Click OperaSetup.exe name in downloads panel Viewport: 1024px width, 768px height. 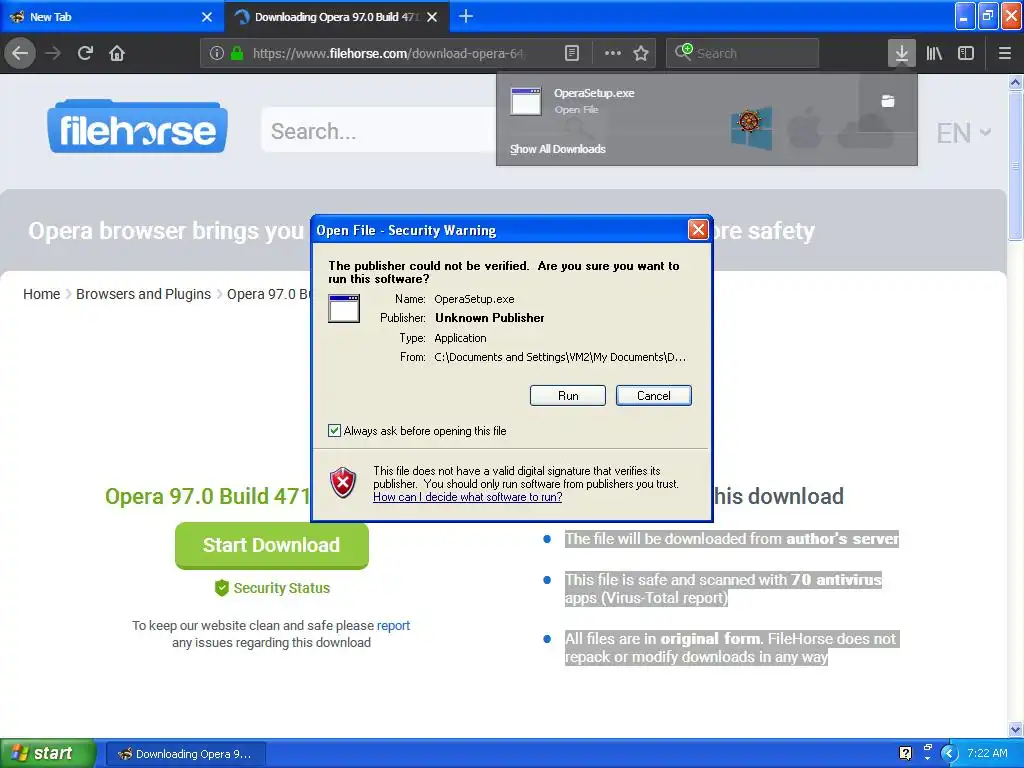(594, 93)
